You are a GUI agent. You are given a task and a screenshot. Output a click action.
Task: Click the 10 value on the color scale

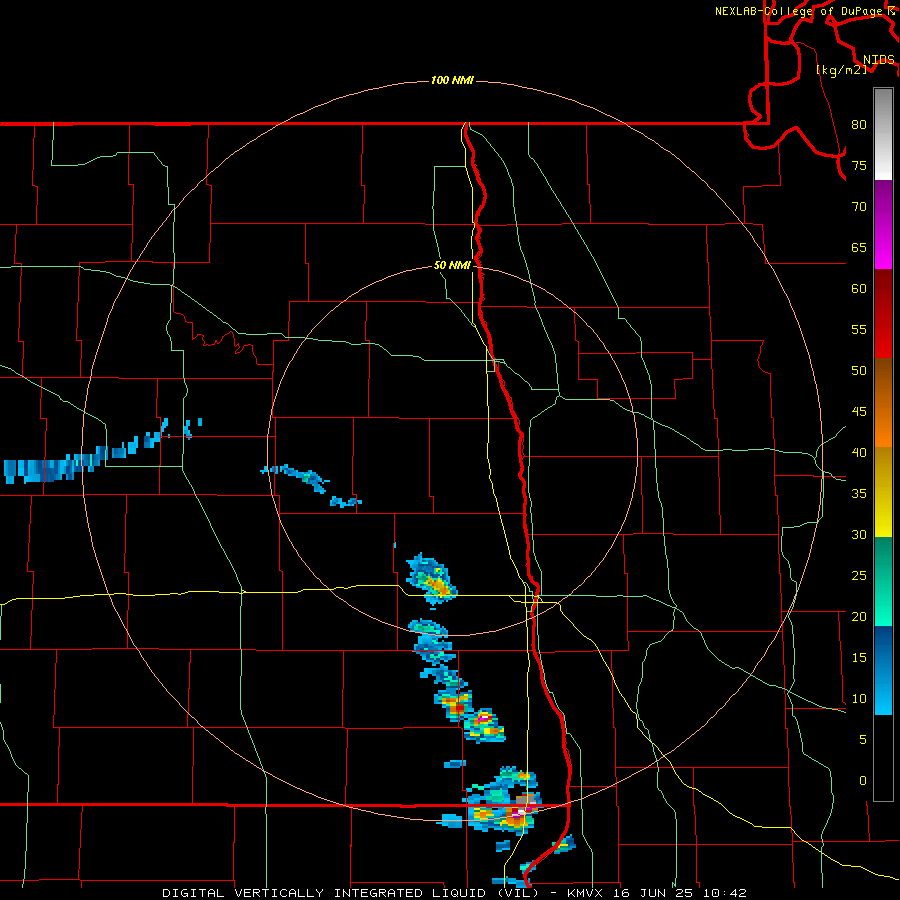coord(859,699)
